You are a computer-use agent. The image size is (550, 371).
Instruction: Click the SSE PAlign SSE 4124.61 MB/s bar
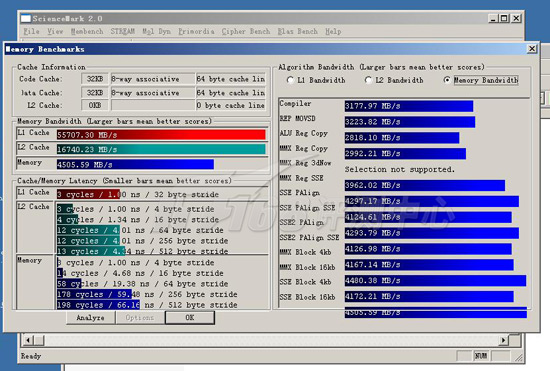click(428, 217)
